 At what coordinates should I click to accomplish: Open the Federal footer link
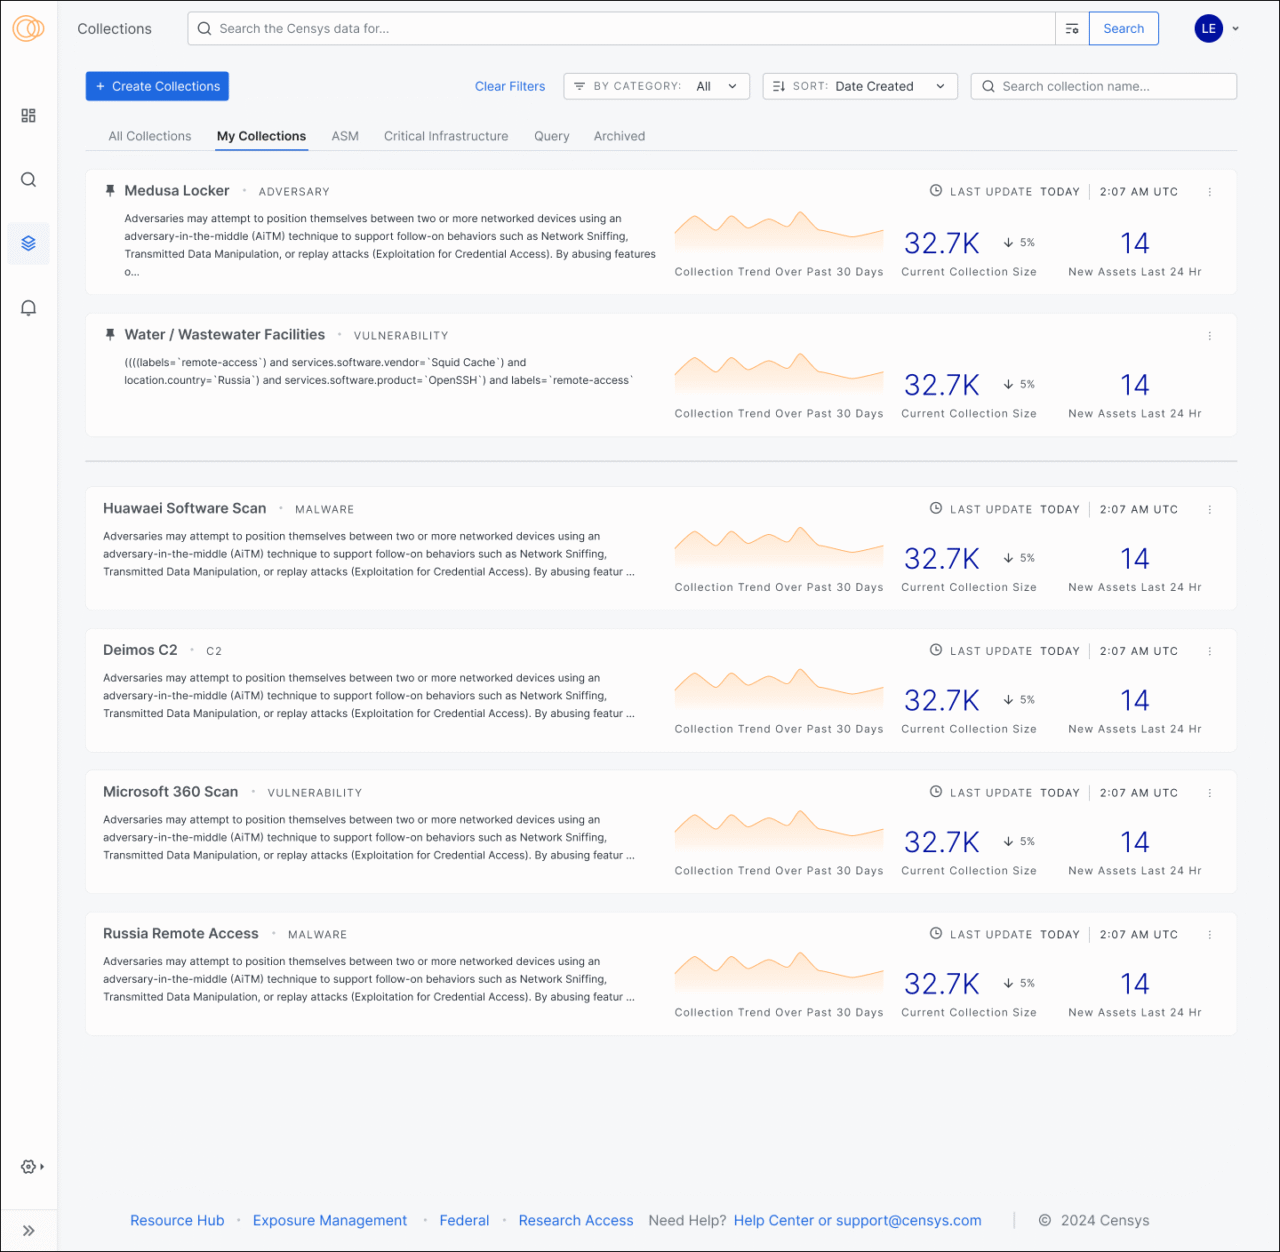(x=464, y=1221)
